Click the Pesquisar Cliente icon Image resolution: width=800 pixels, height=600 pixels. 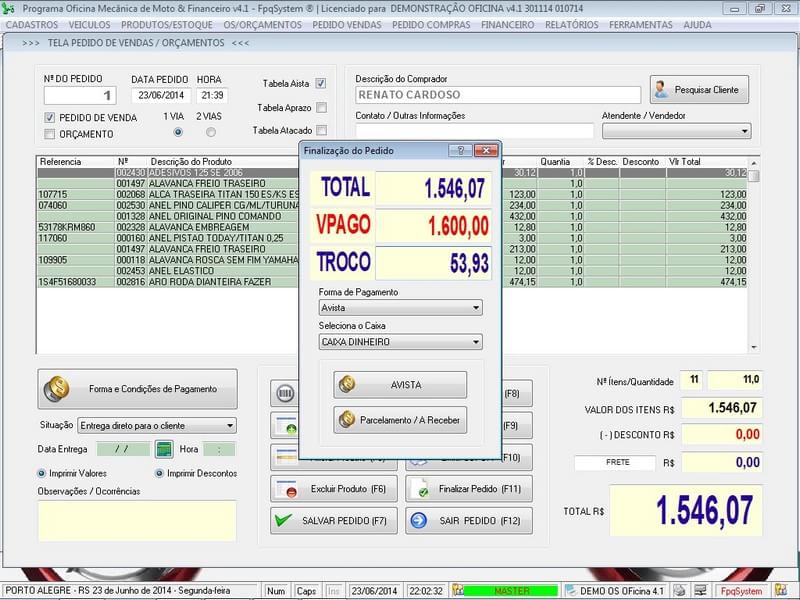coord(662,89)
